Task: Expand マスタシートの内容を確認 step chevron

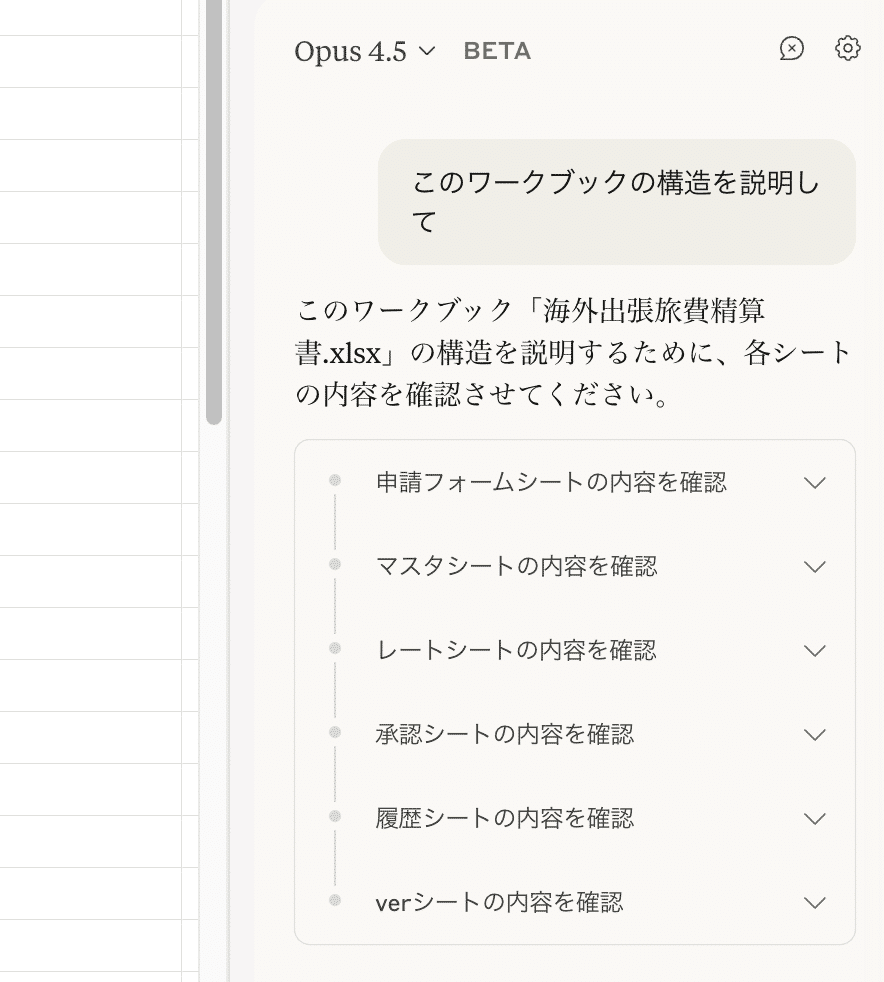Action: (815, 567)
